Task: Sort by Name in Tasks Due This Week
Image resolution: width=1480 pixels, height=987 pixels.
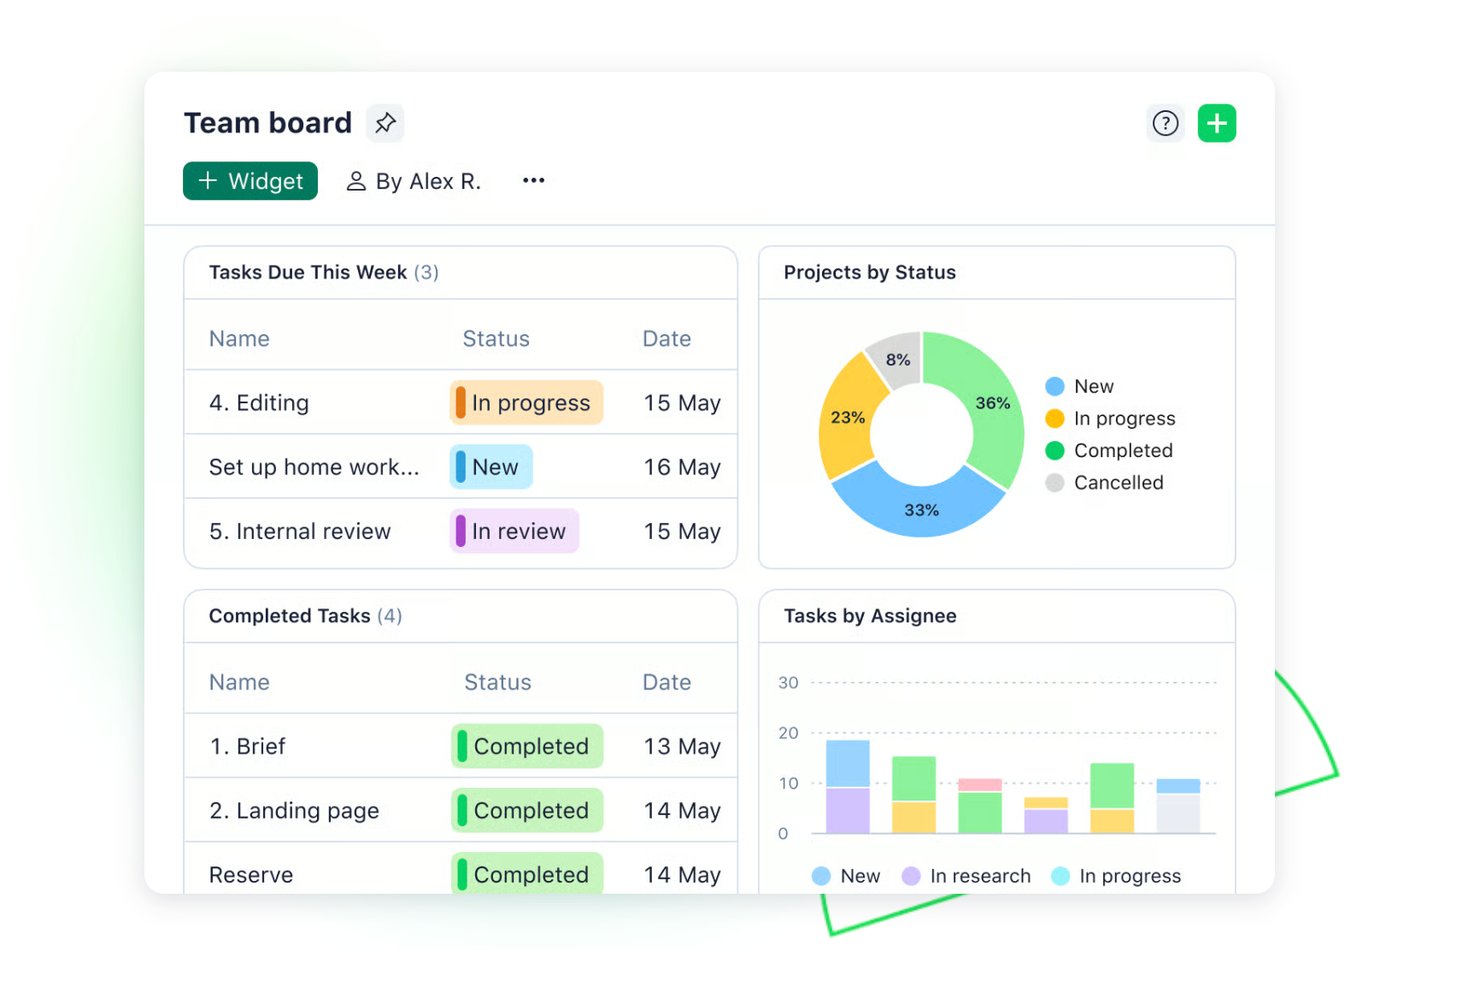Action: click(x=239, y=339)
